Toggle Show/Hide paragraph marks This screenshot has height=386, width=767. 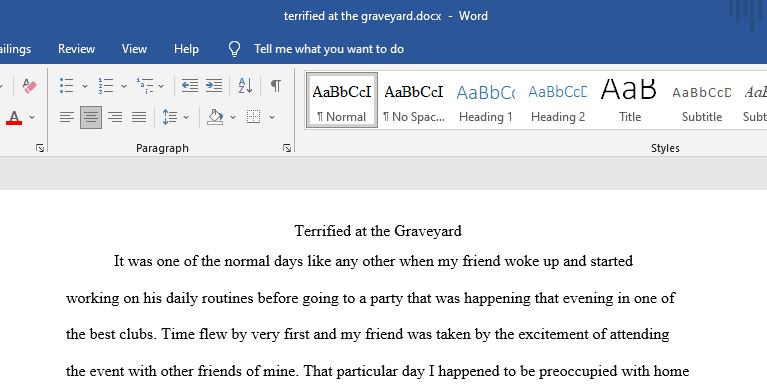point(276,86)
